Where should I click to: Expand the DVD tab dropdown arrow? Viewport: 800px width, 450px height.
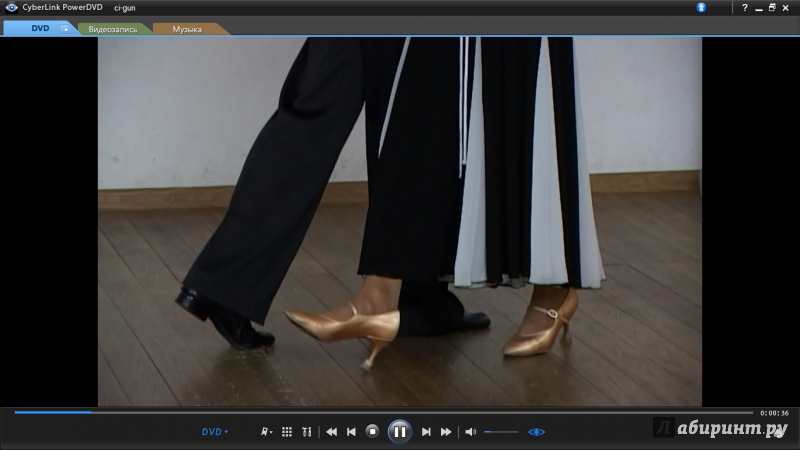pos(66,29)
